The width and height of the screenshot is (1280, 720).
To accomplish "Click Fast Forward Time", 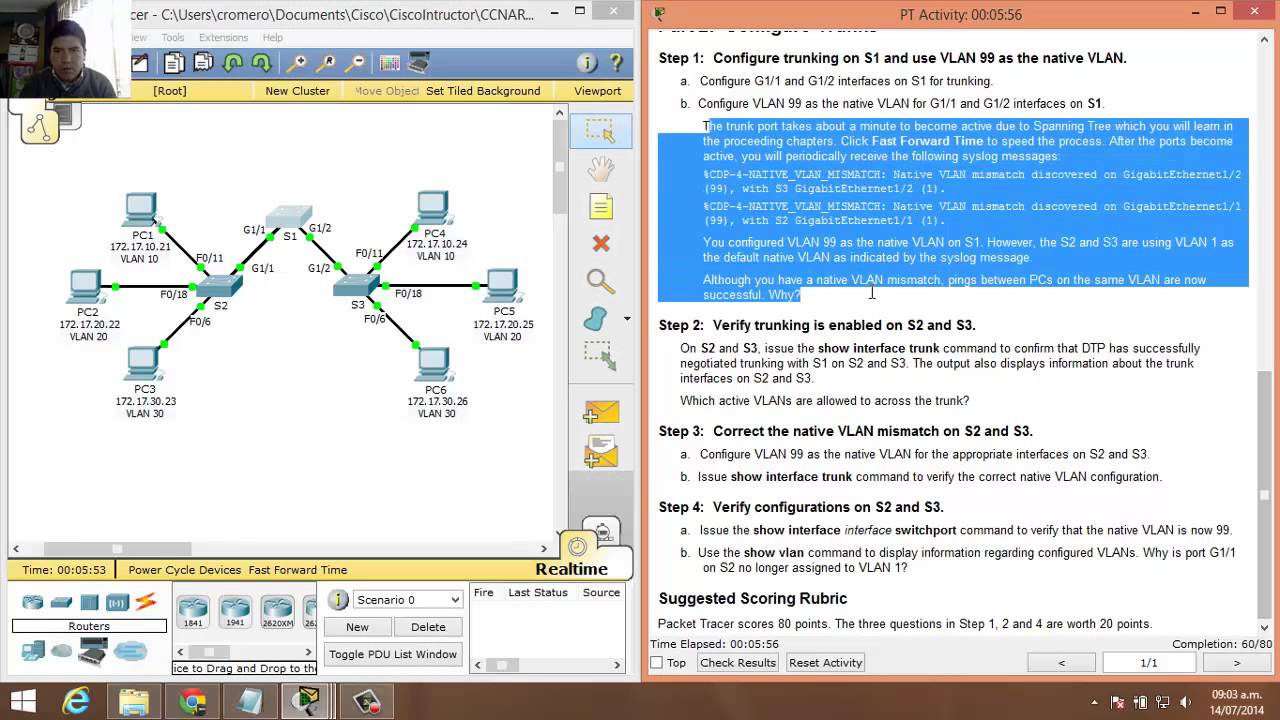I will coord(298,570).
